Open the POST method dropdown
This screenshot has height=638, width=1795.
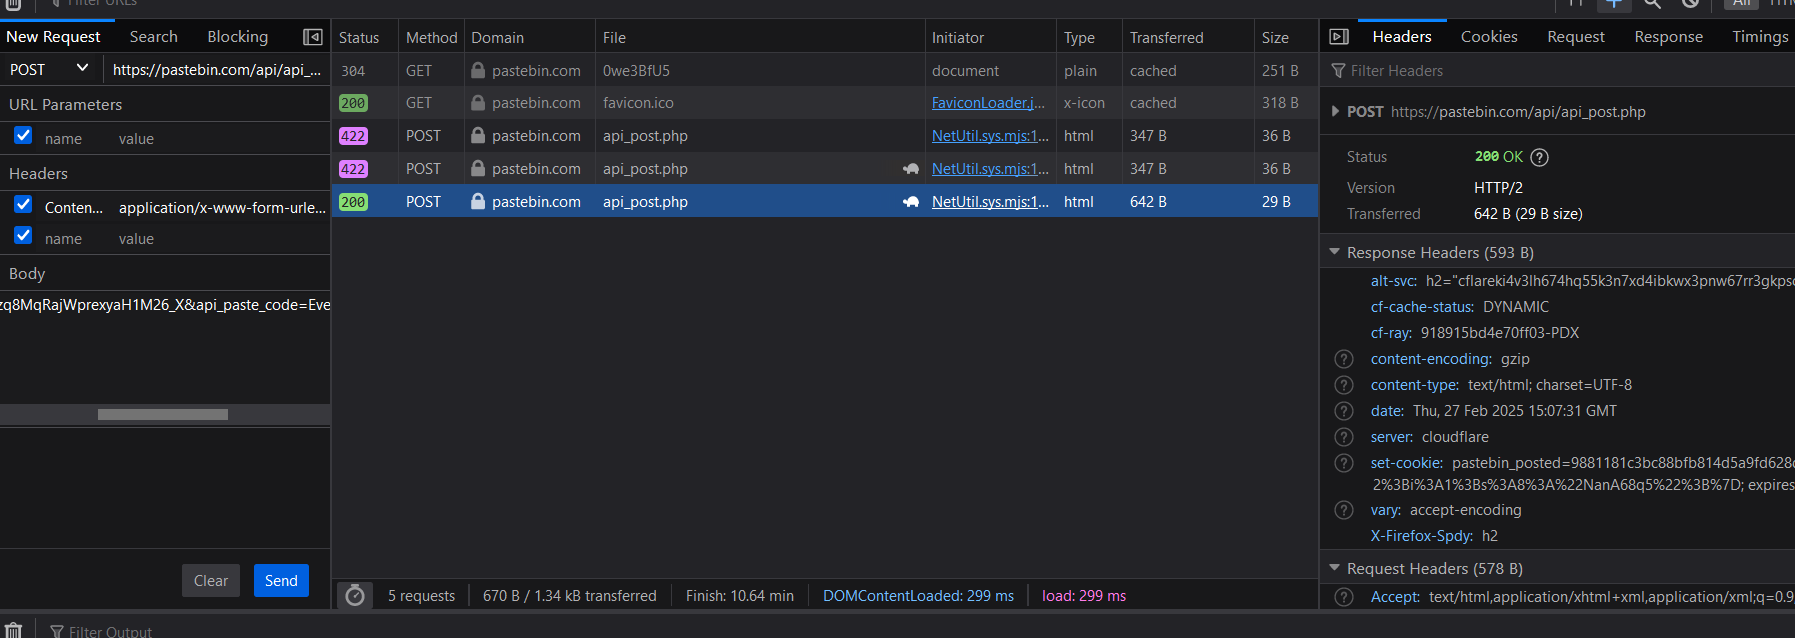click(x=49, y=69)
